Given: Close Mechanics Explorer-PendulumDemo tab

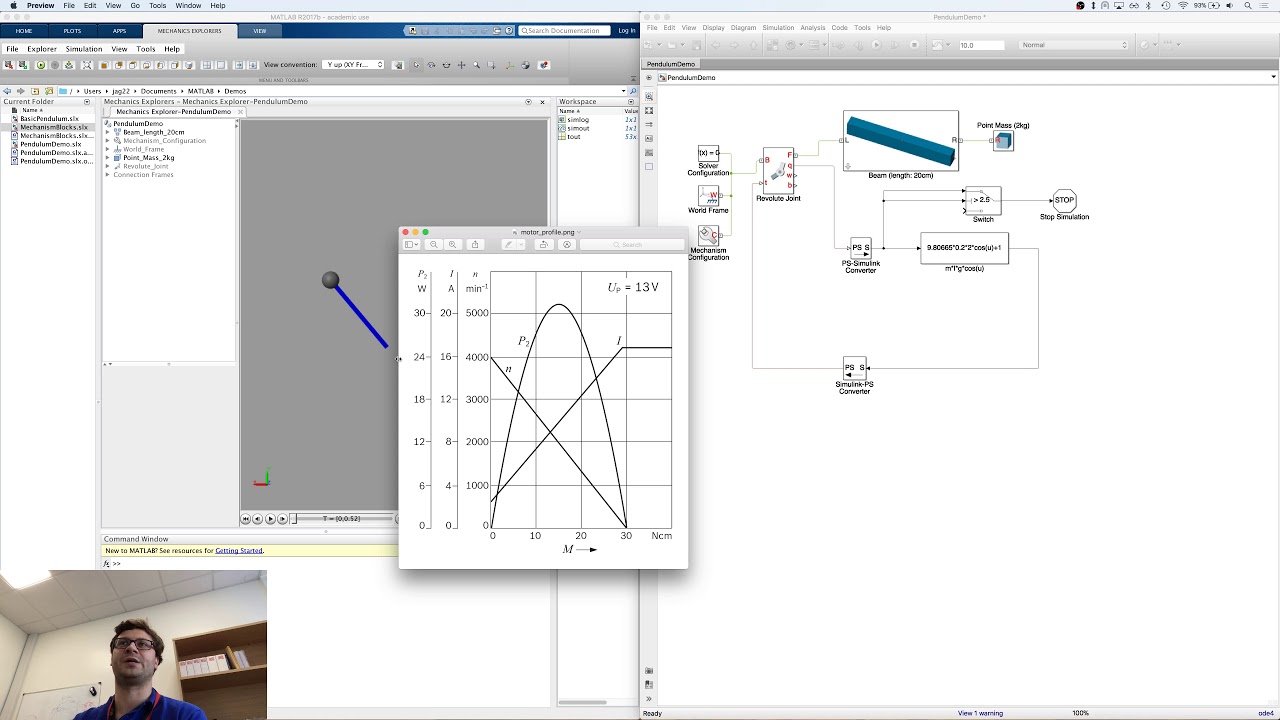Looking at the screenshot, I should (240, 112).
